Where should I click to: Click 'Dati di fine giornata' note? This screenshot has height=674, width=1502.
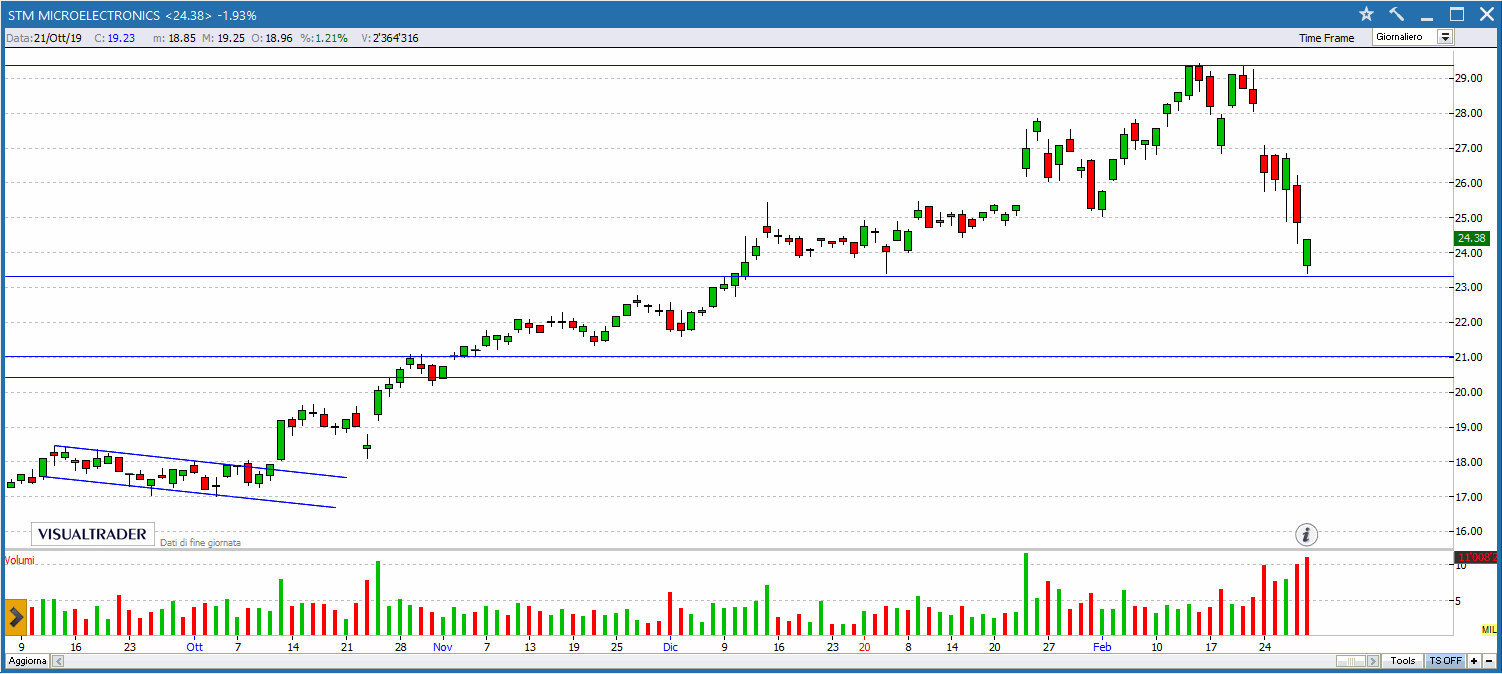tap(200, 542)
